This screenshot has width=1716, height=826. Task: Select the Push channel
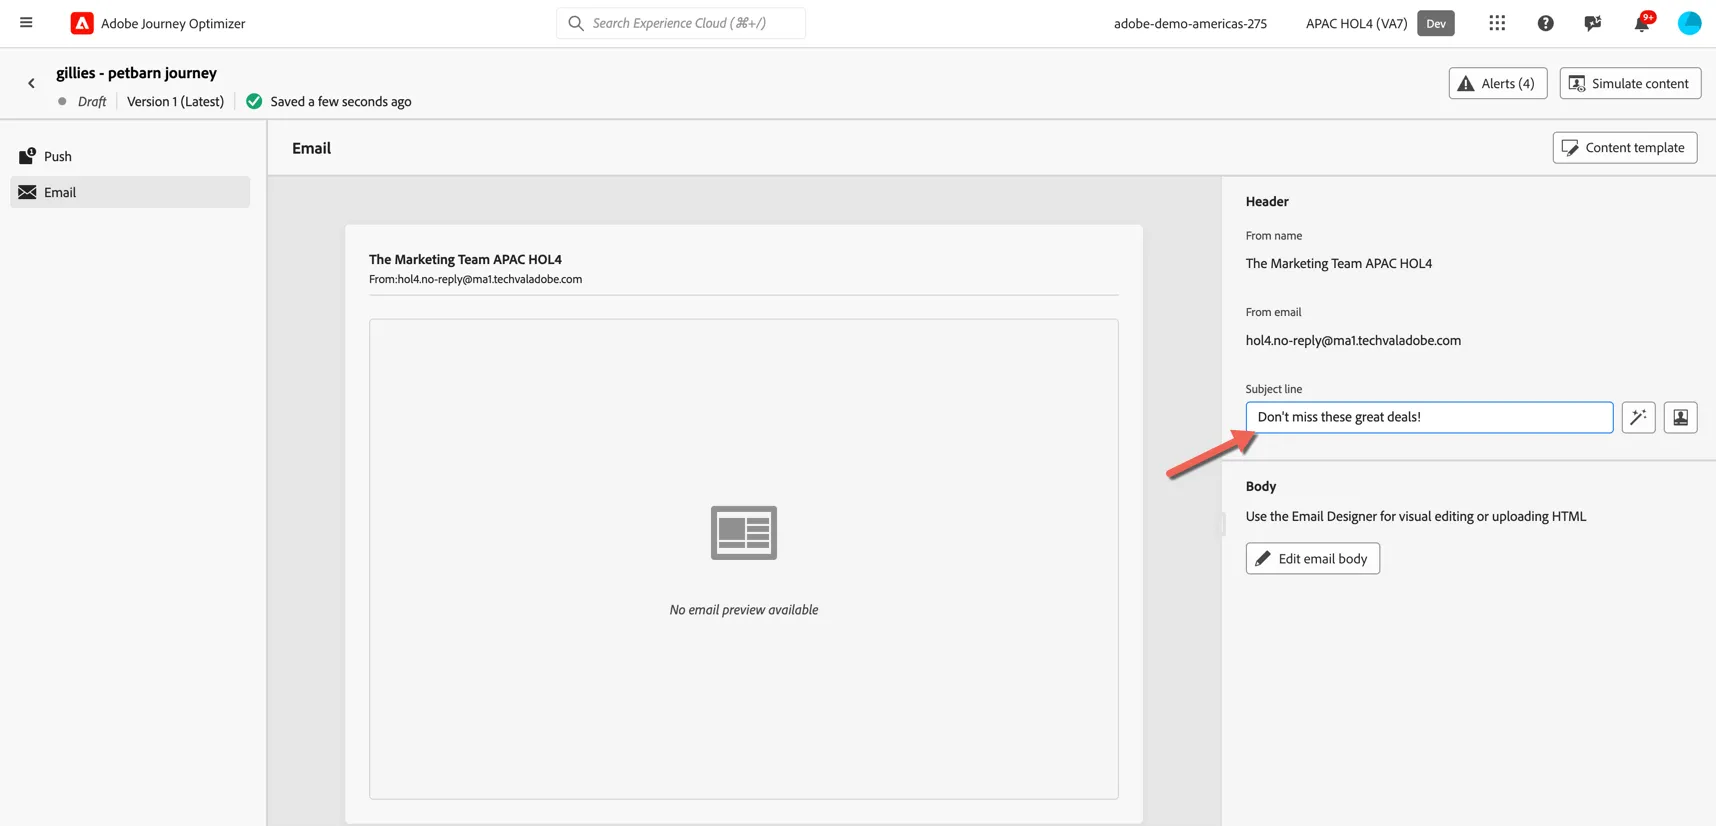pyautogui.click(x=130, y=156)
